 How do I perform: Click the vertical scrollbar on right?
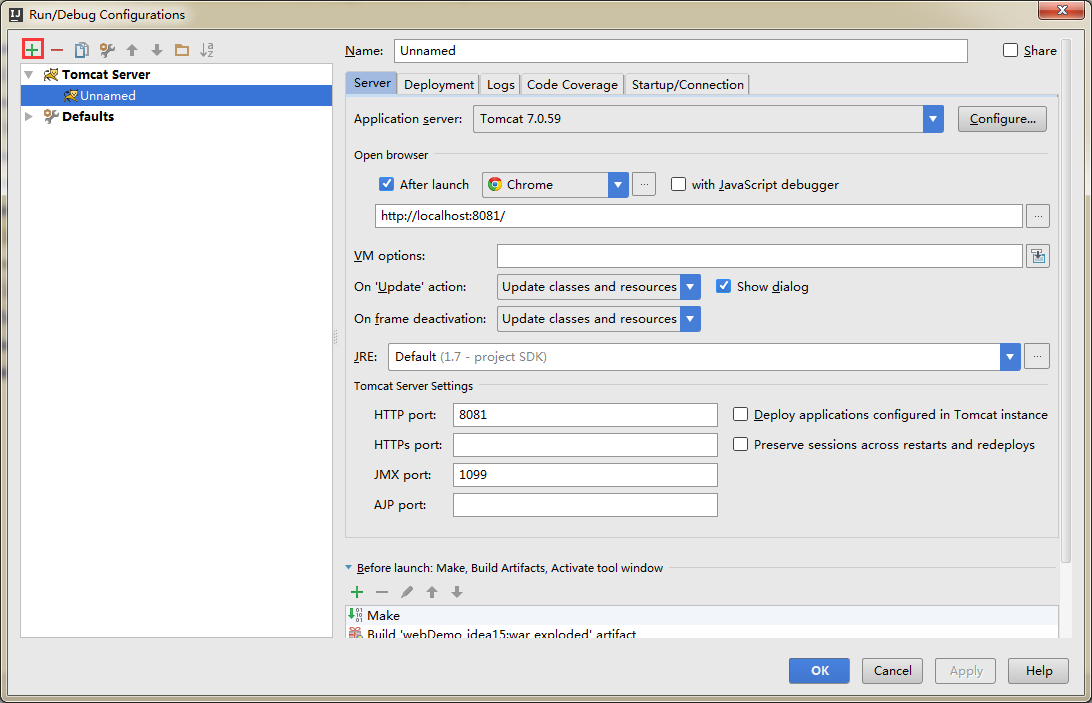click(1066, 300)
